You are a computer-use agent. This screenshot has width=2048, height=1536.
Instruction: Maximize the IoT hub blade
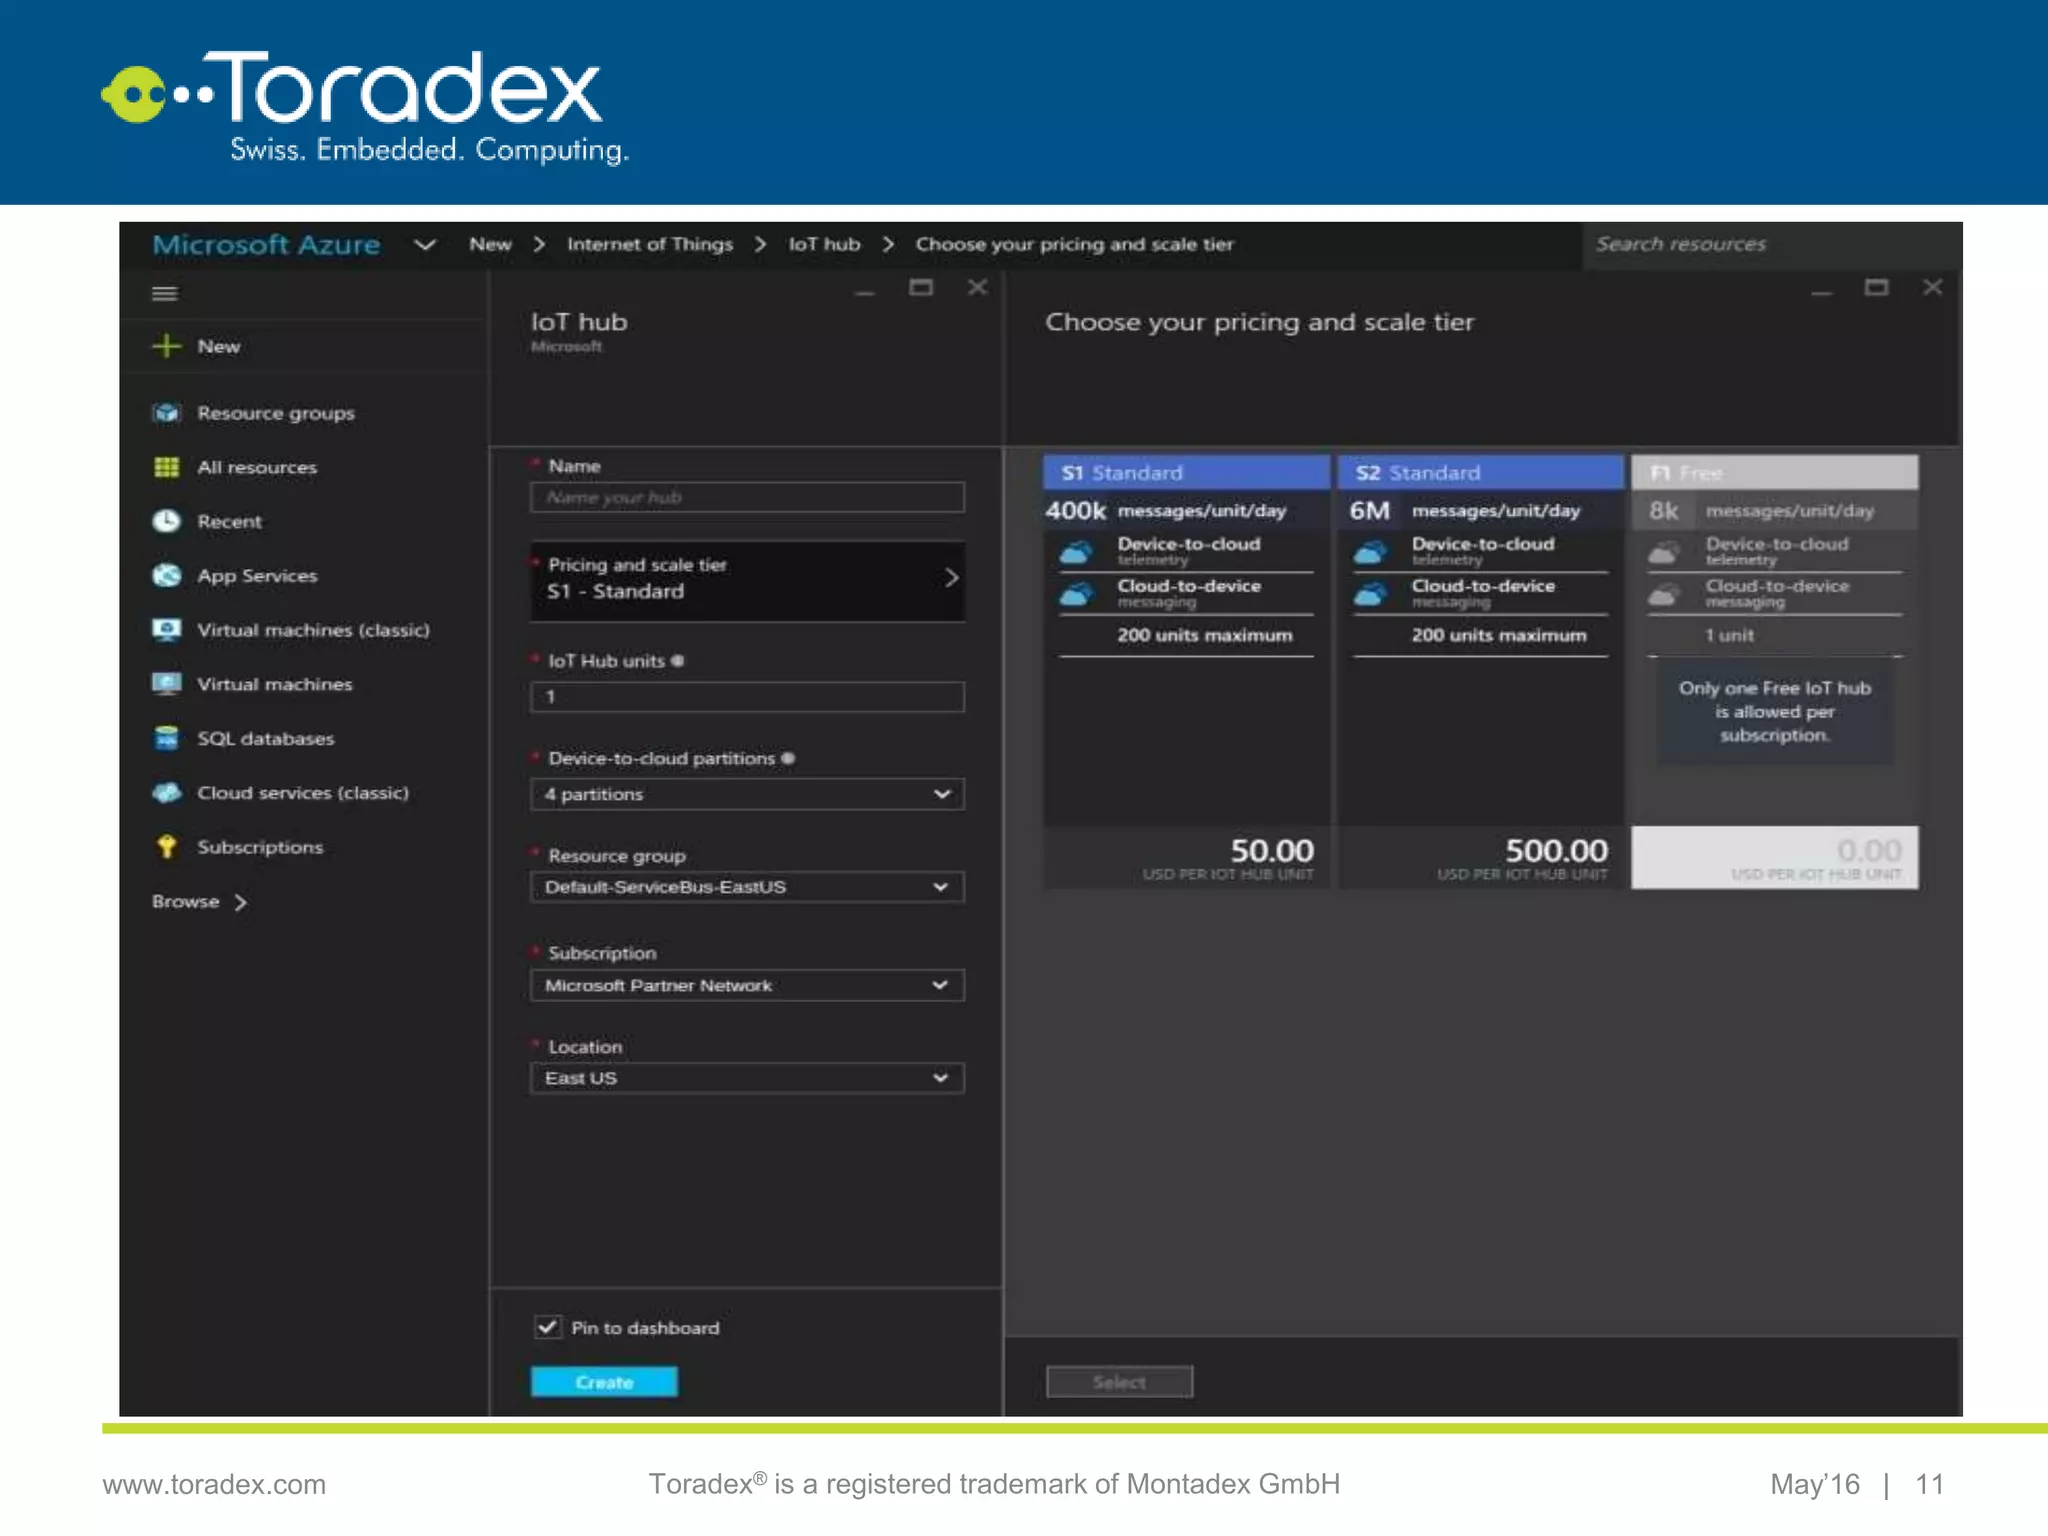pos(921,288)
